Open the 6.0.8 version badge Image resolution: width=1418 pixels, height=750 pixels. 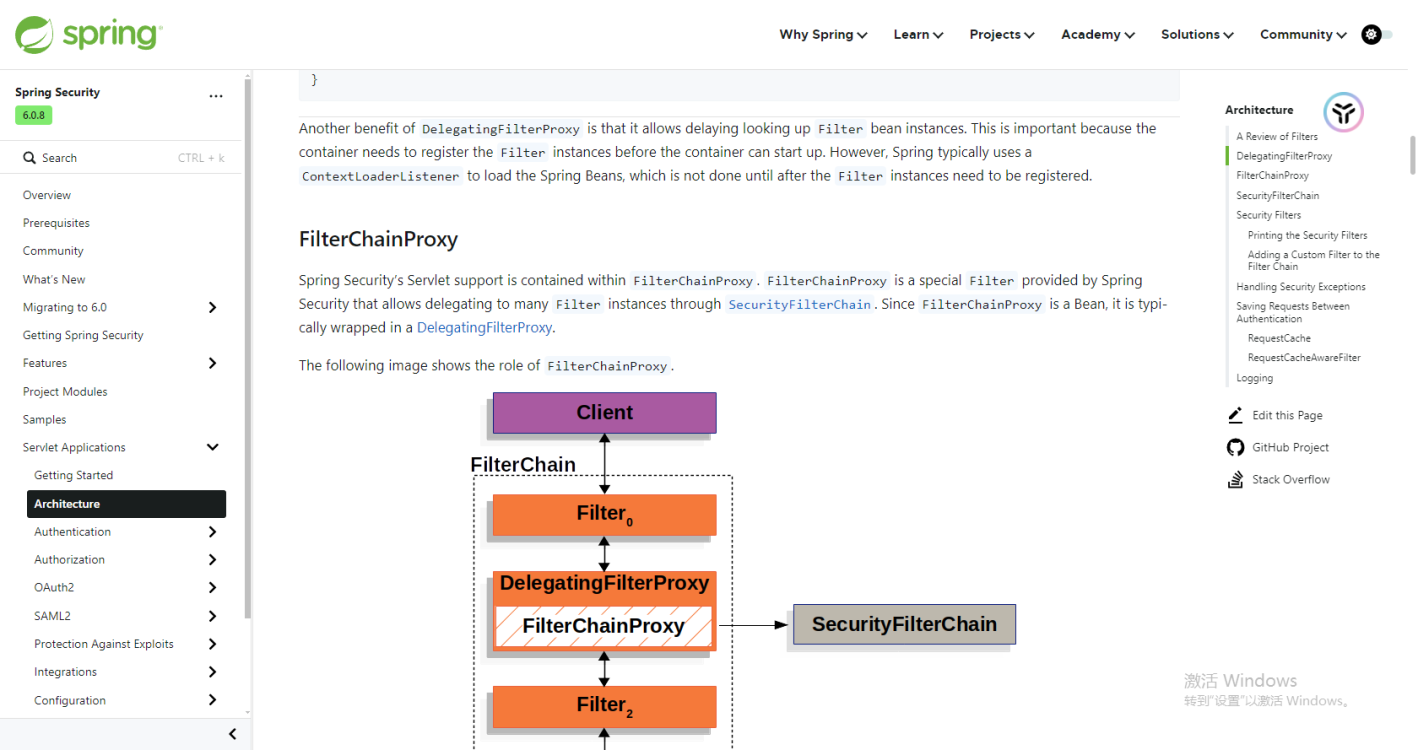point(33,115)
